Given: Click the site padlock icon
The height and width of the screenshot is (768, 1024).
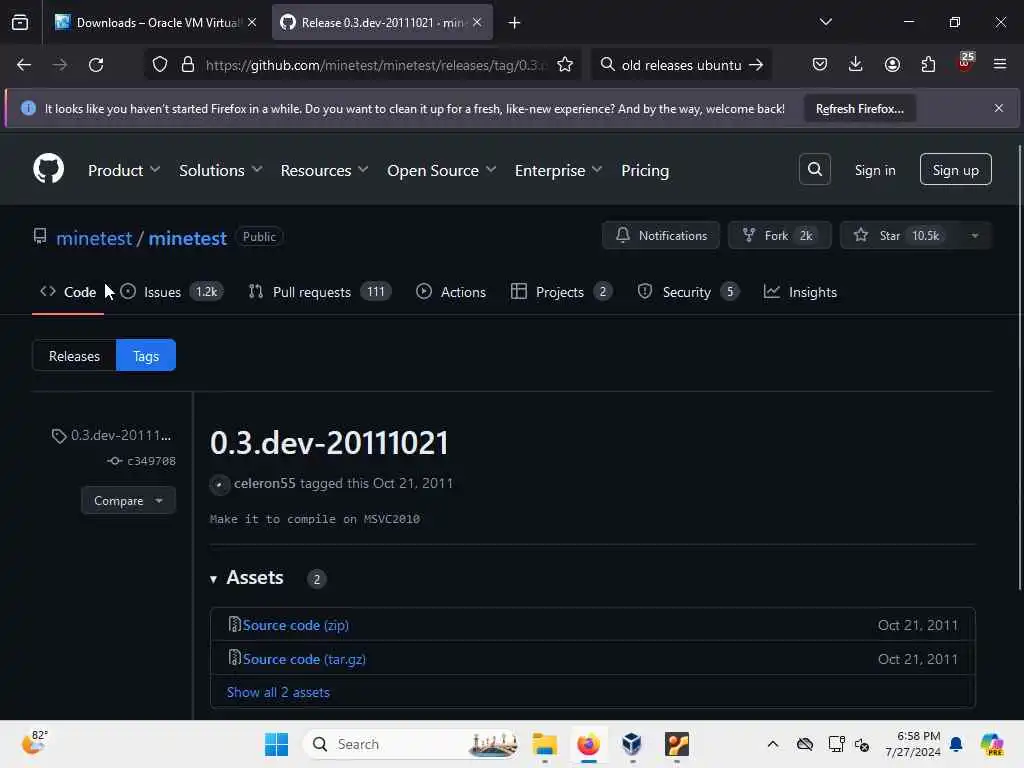Looking at the screenshot, I should (x=188, y=65).
